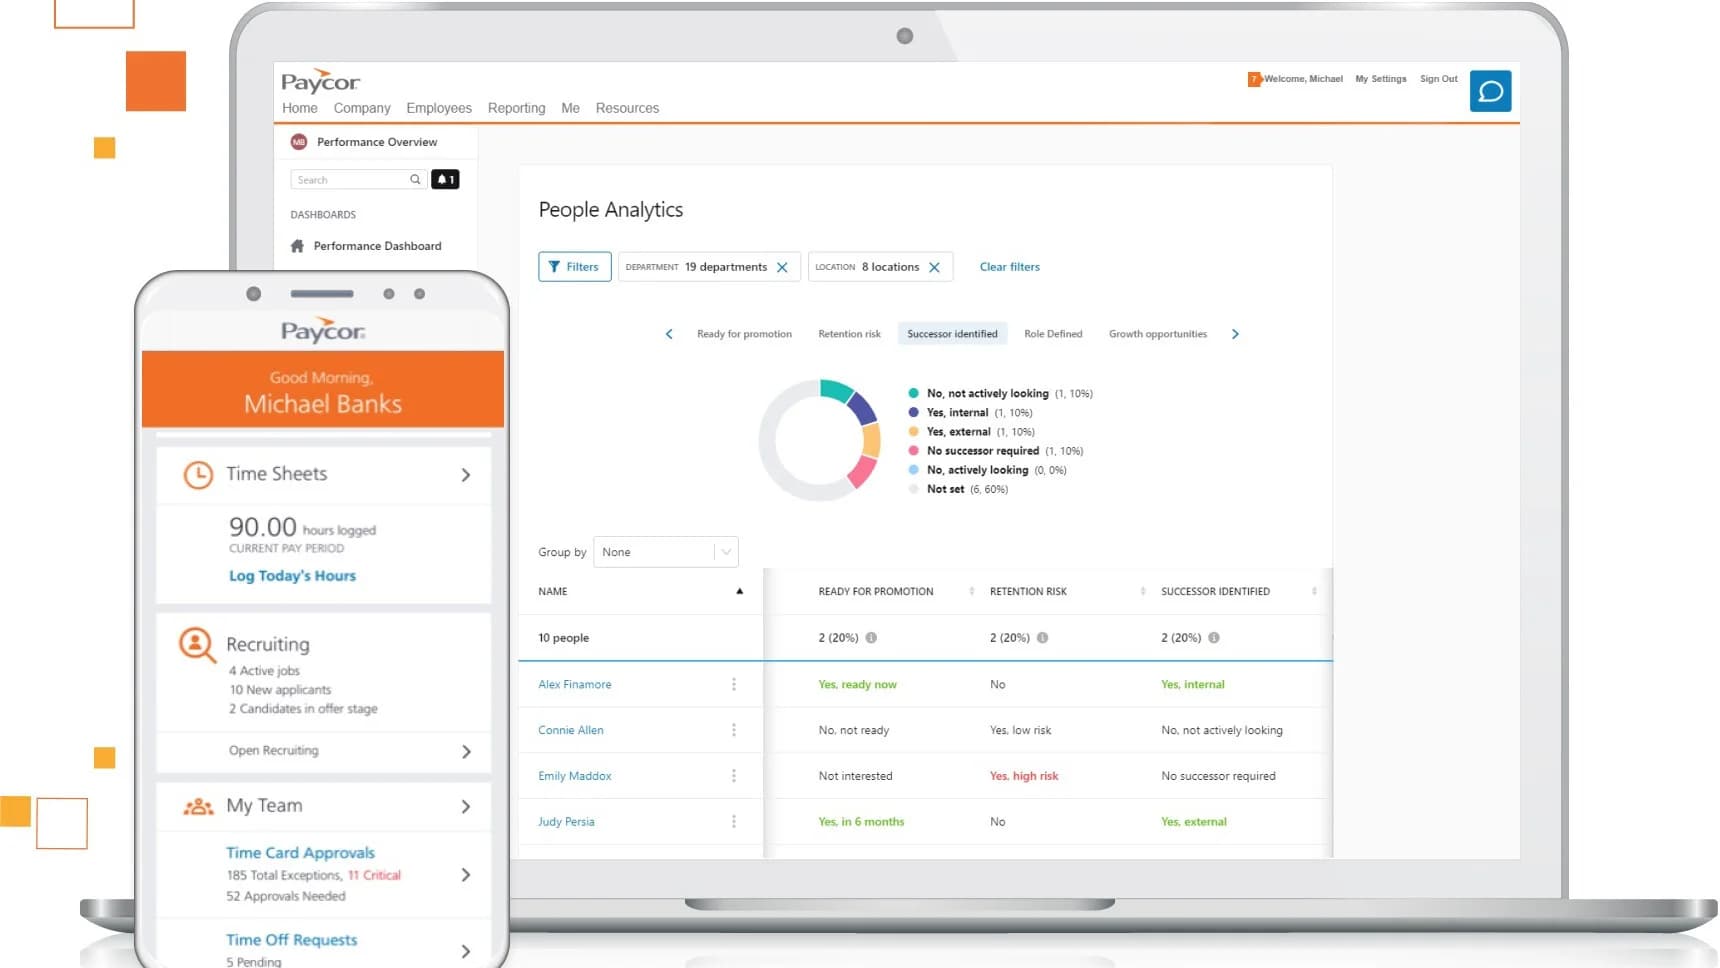Tap the Time Sheets clock icon
The height and width of the screenshot is (968, 1720).
click(198, 474)
